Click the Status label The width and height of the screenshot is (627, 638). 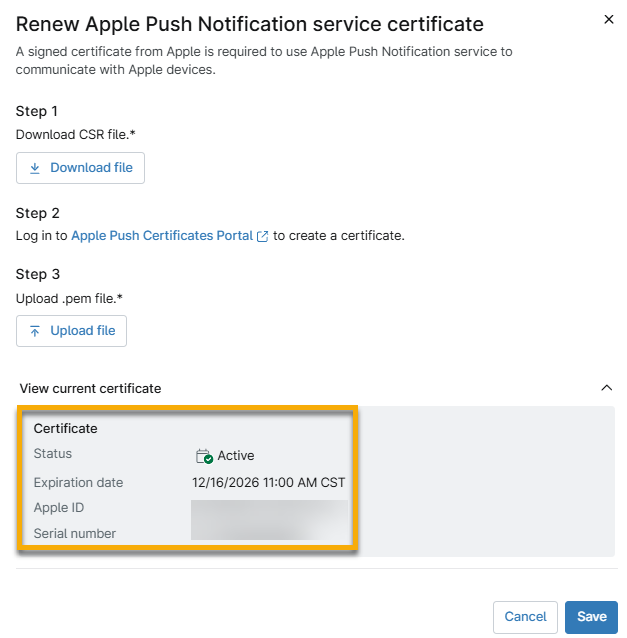coord(52,454)
